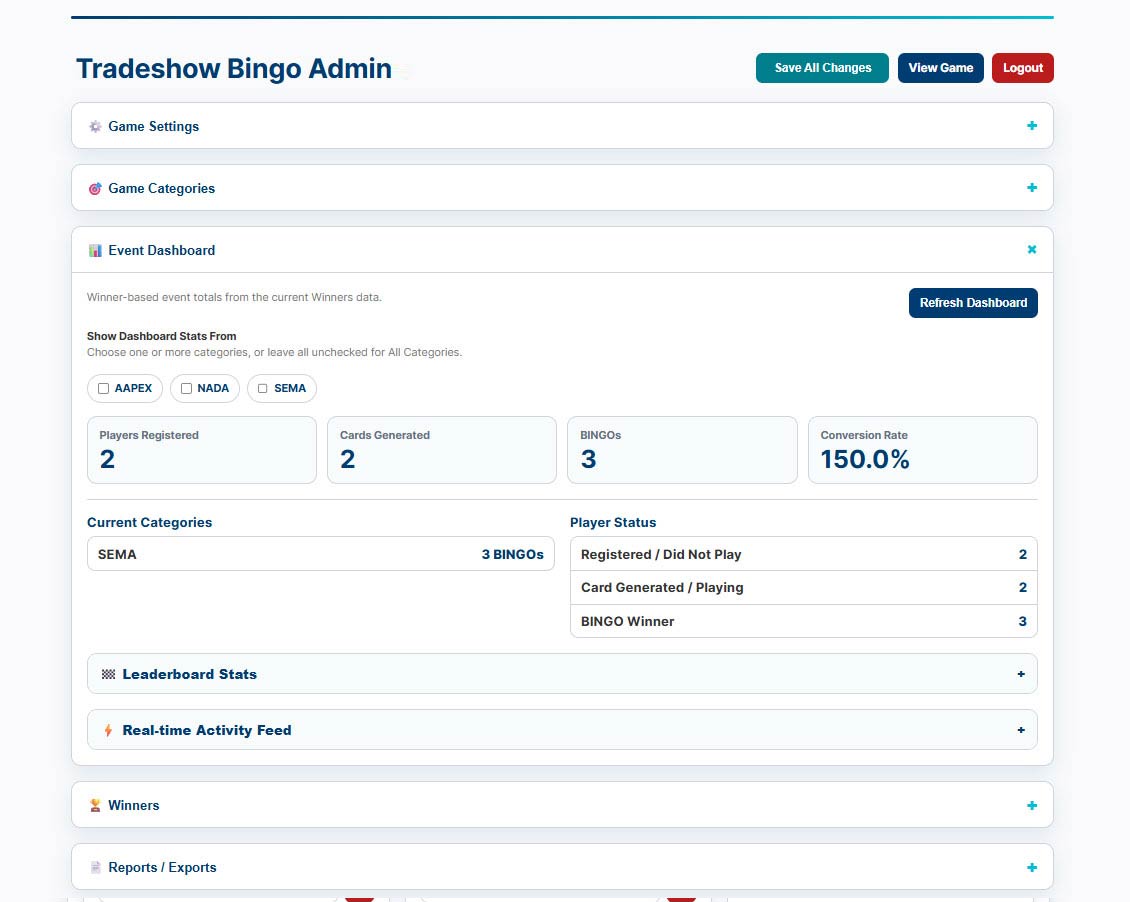The image size is (1130, 902).
Task: Click the lightning bolt icon beside Activity Feed
Action: (x=108, y=731)
